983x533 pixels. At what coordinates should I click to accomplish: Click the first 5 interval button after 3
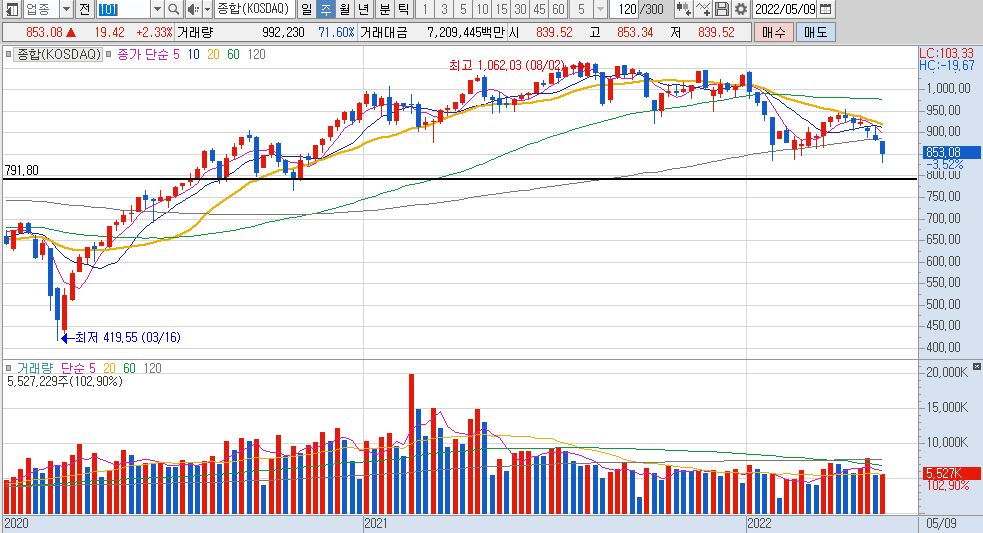(x=463, y=9)
